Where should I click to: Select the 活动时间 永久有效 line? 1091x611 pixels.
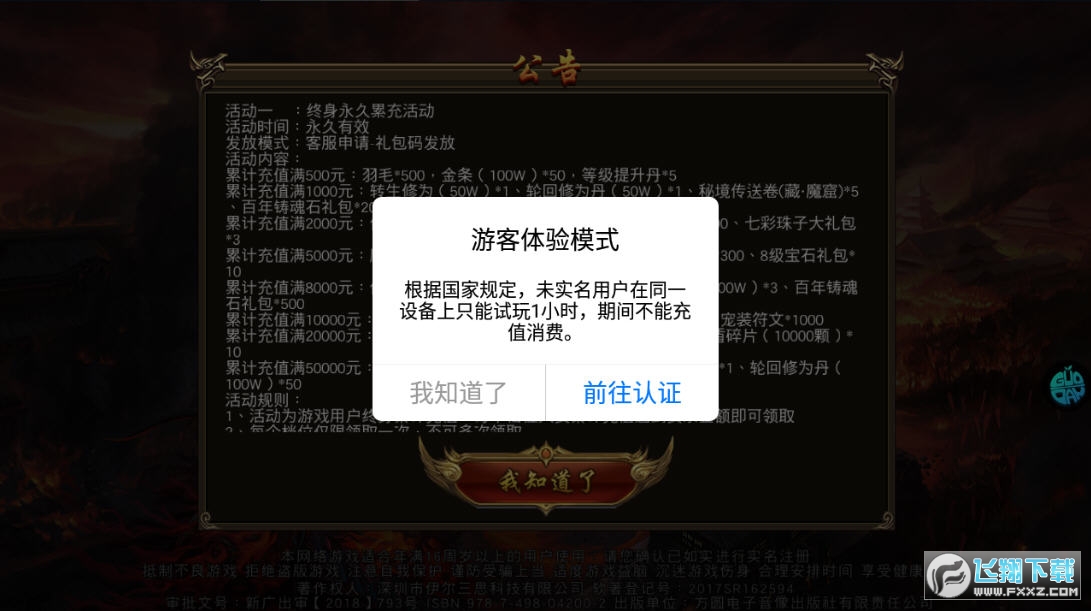tap(297, 127)
